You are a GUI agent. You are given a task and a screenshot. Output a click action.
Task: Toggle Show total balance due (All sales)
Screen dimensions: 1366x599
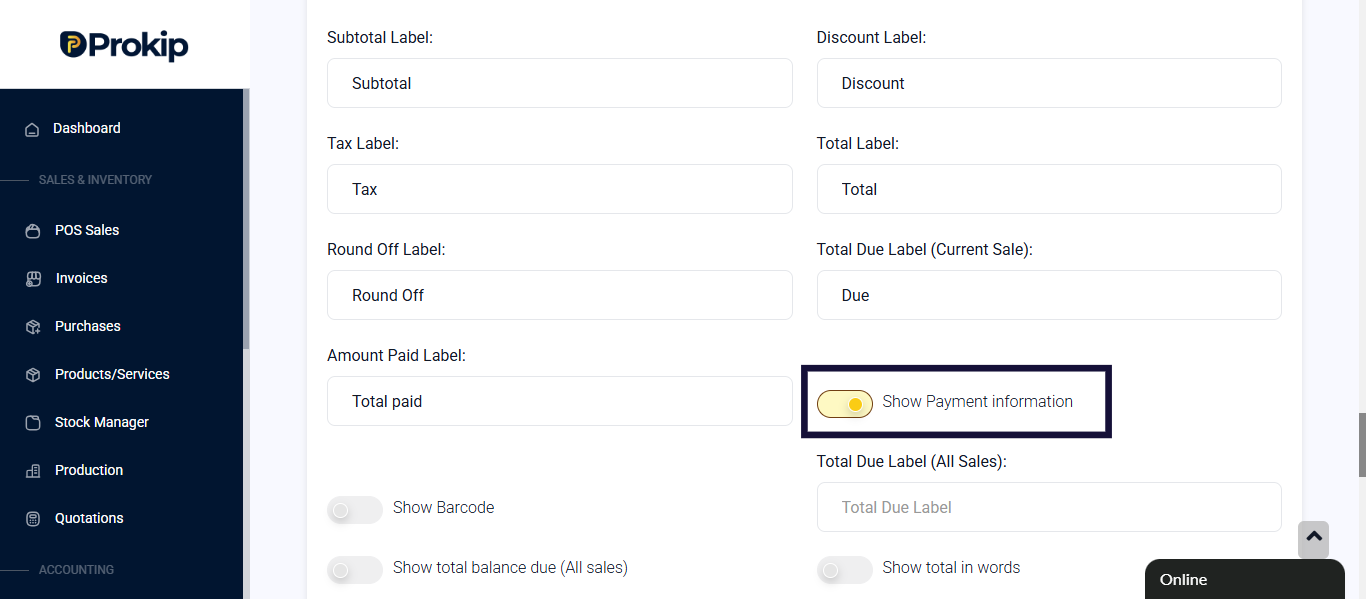(355, 569)
